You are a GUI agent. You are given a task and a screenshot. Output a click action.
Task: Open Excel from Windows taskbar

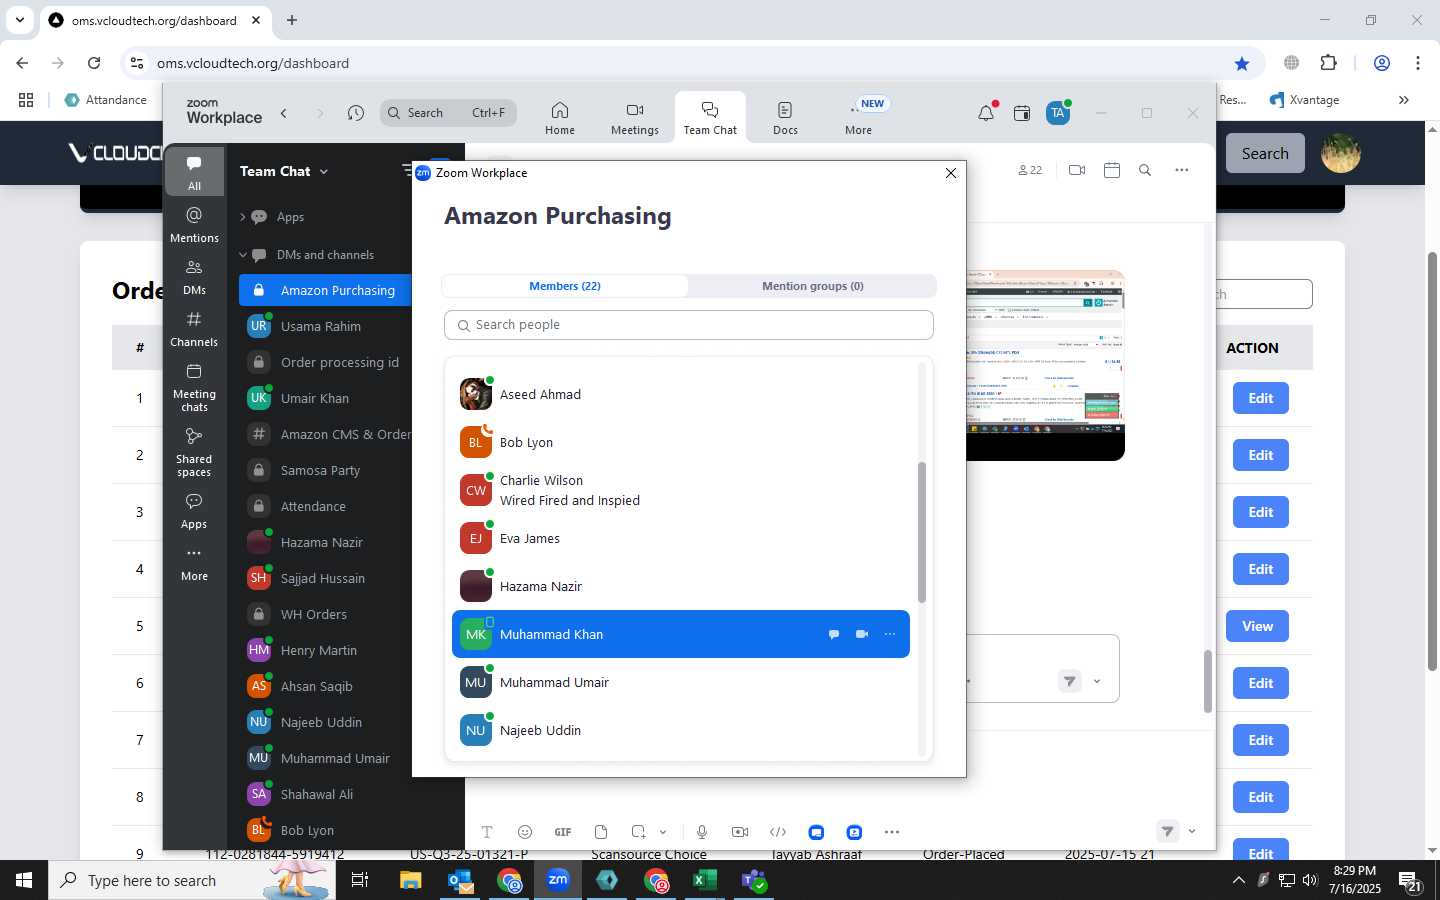click(704, 880)
